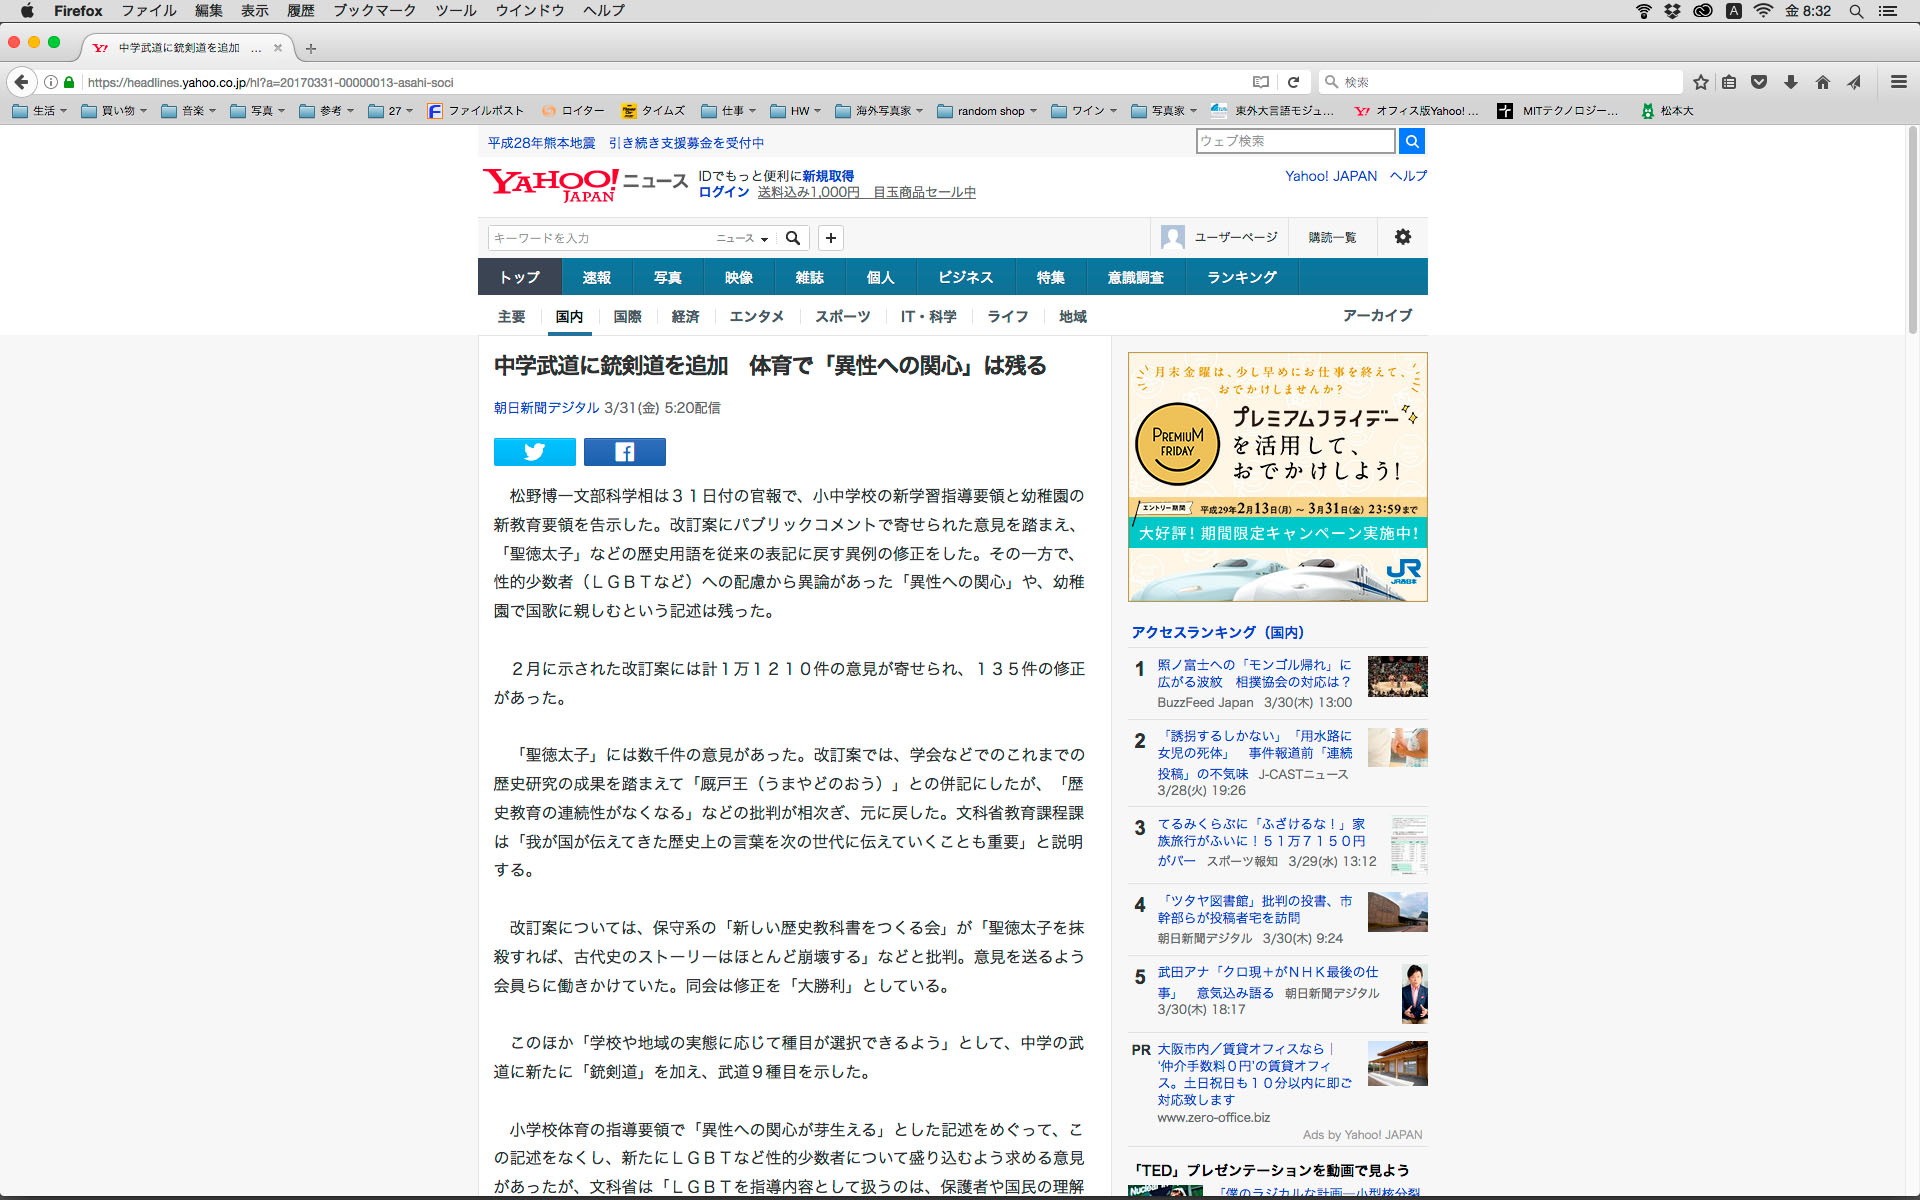Click the plus button beside keyword search
Viewport: 1920px width, 1200px height.
coord(830,238)
